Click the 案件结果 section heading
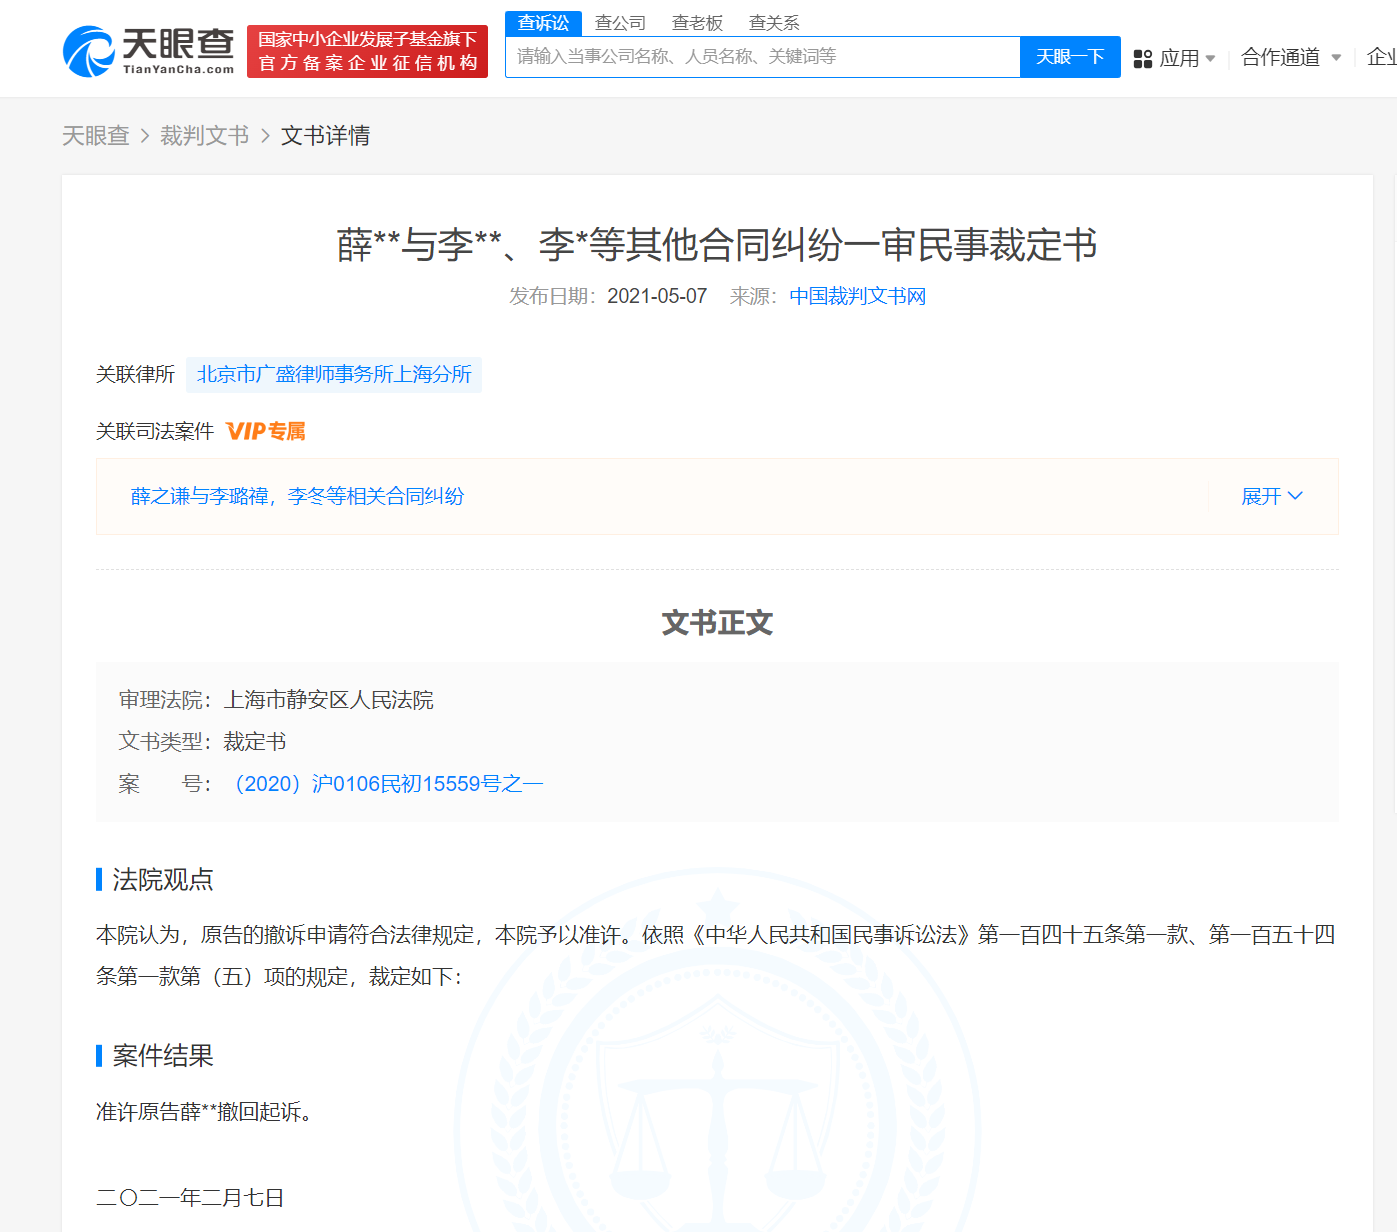 pos(163,1055)
